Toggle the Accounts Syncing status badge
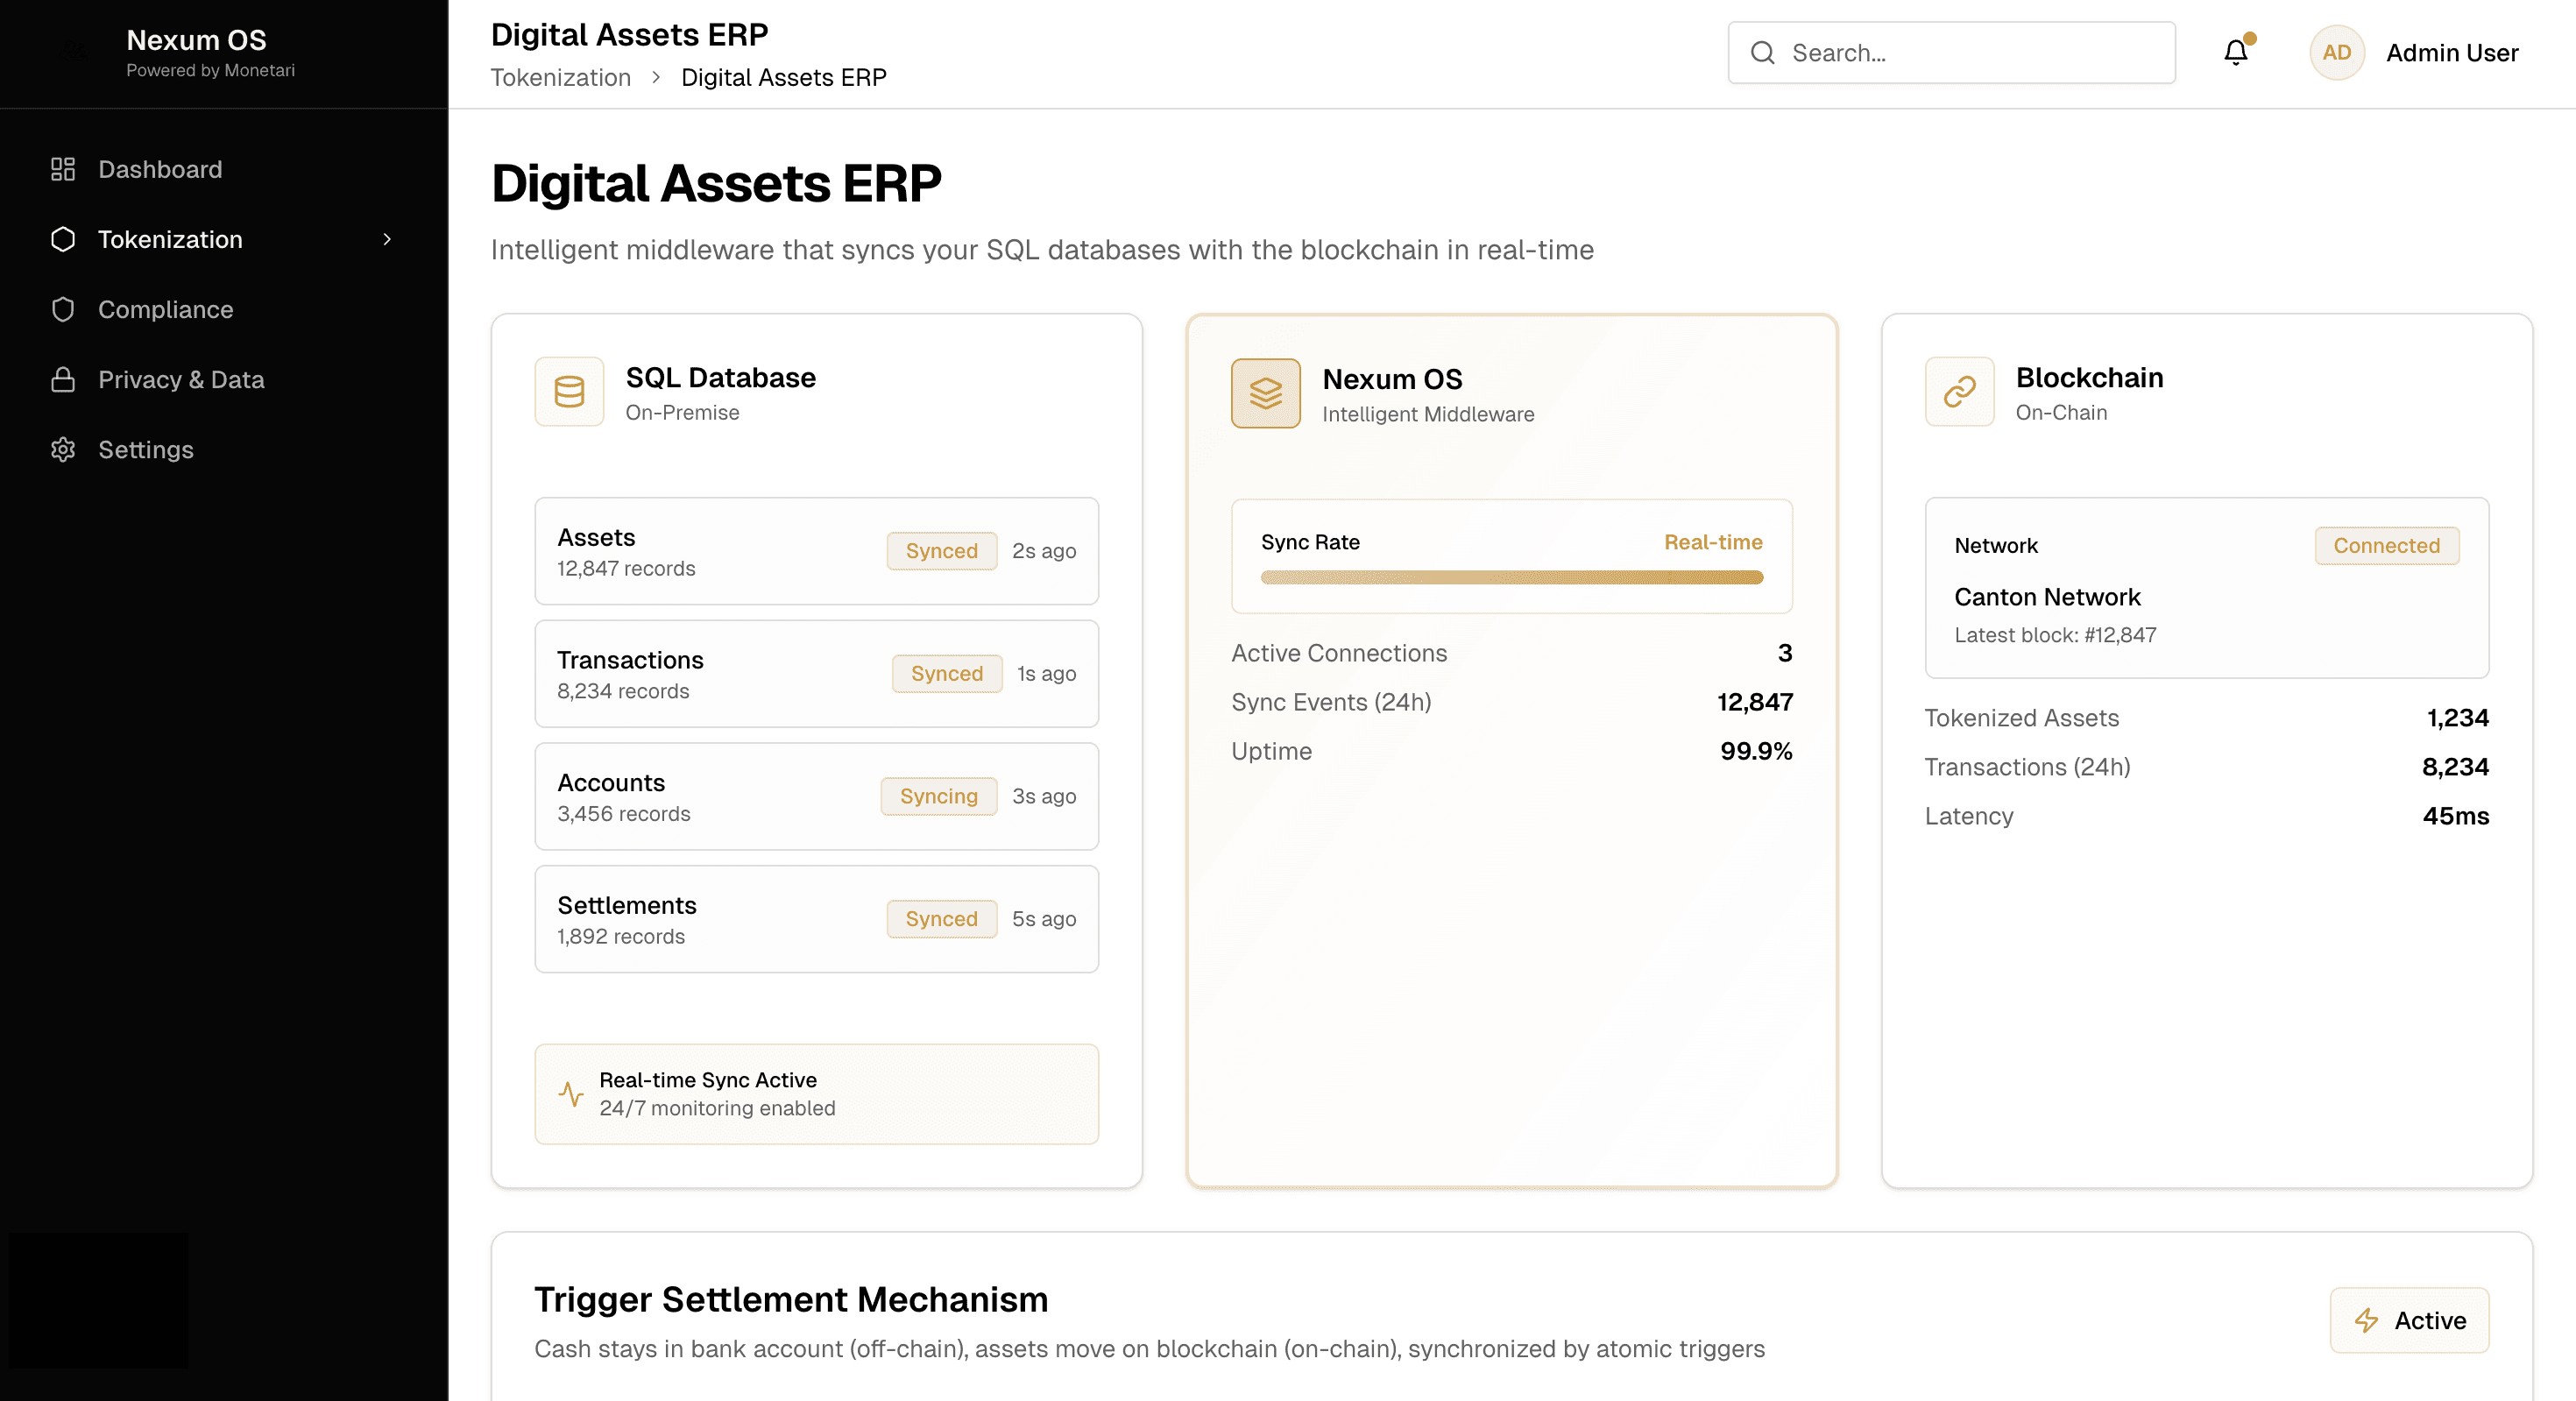This screenshot has width=2576, height=1401. tap(938, 796)
